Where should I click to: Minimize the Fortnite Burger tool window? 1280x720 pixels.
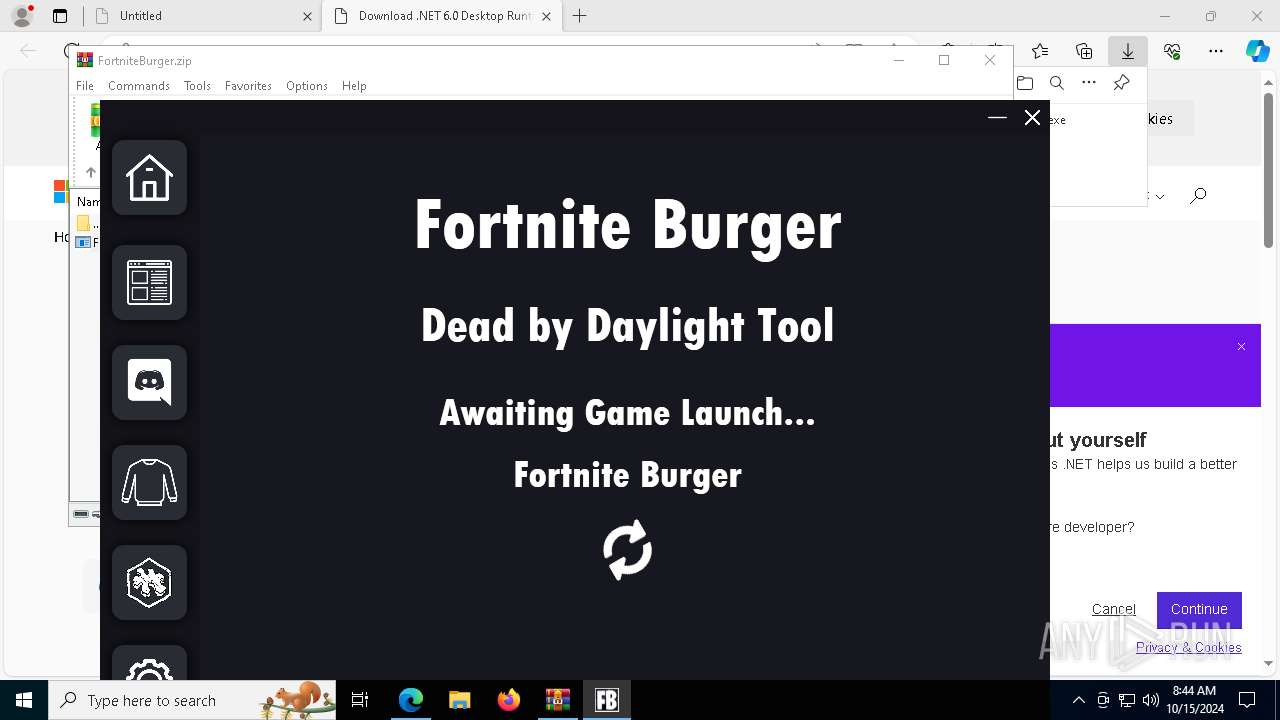click(997, 118)
